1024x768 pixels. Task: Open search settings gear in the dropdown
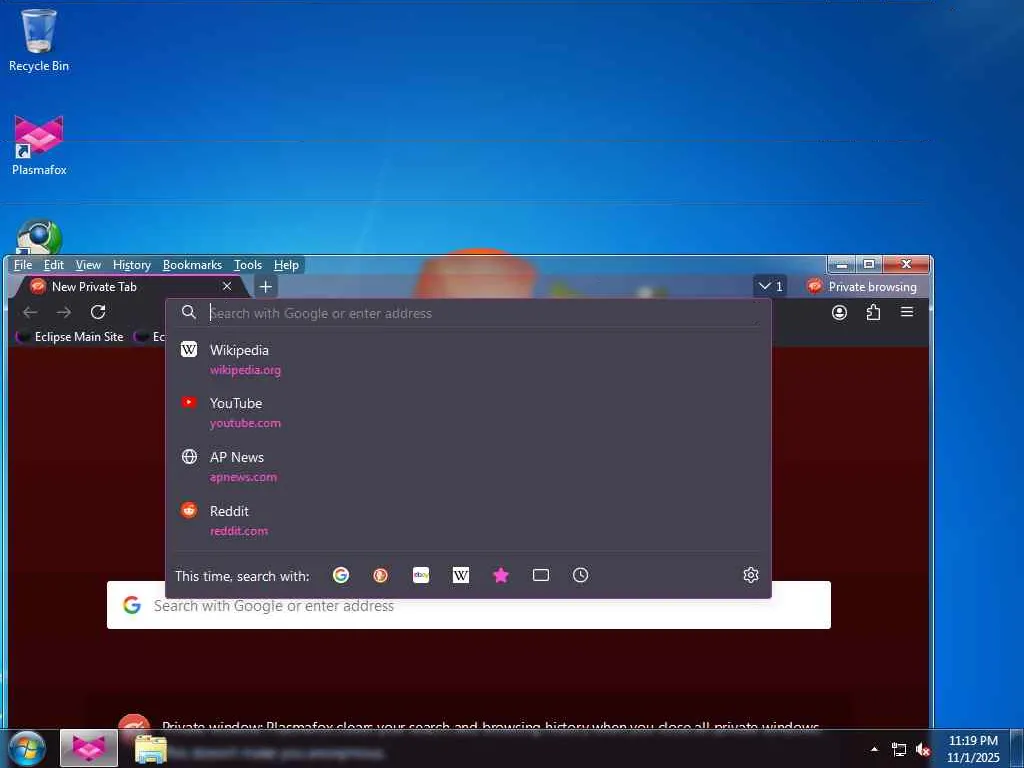751,575
